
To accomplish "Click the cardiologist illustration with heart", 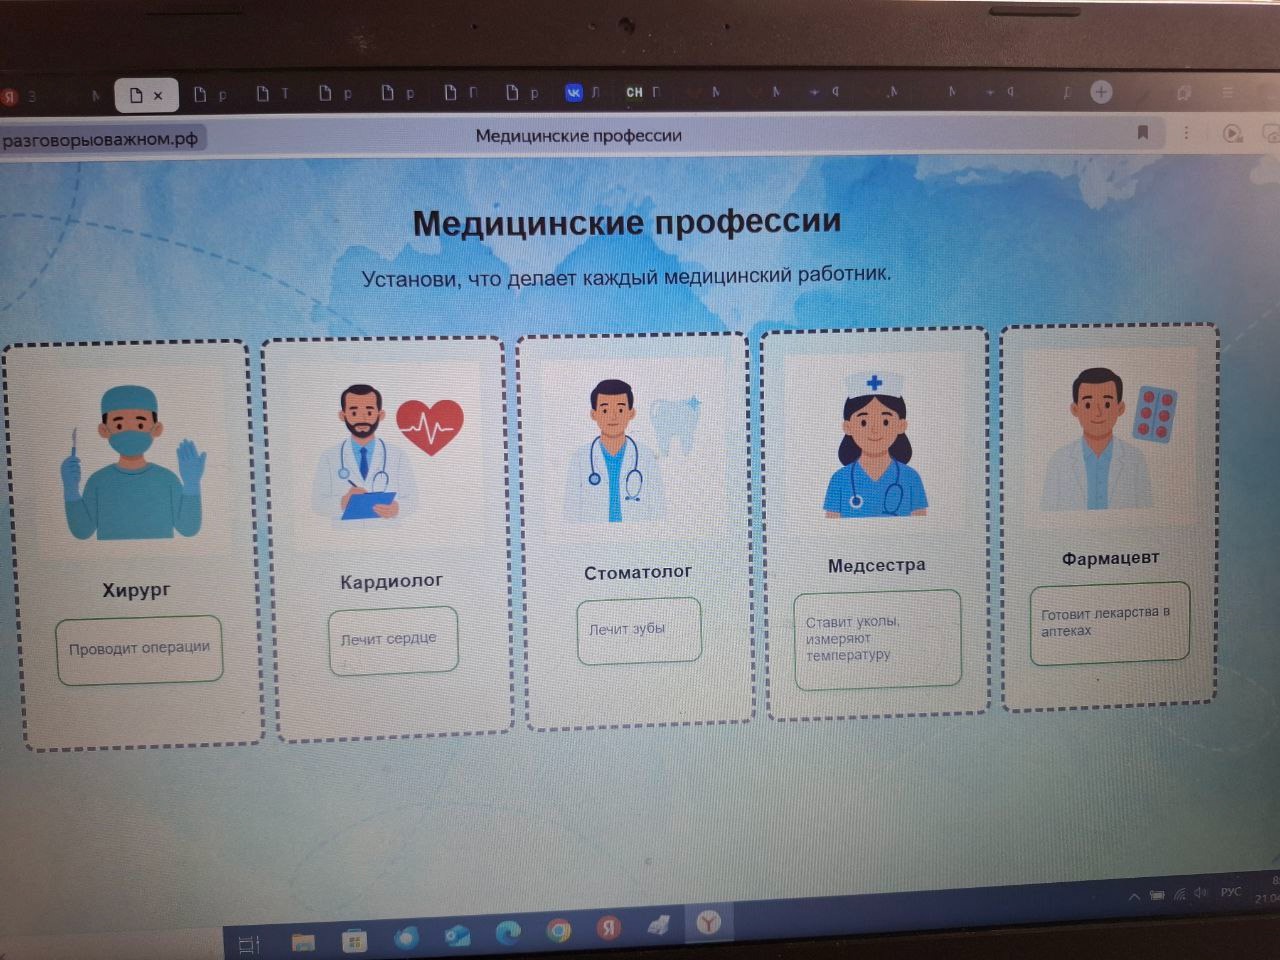I will tap(388, 453).
